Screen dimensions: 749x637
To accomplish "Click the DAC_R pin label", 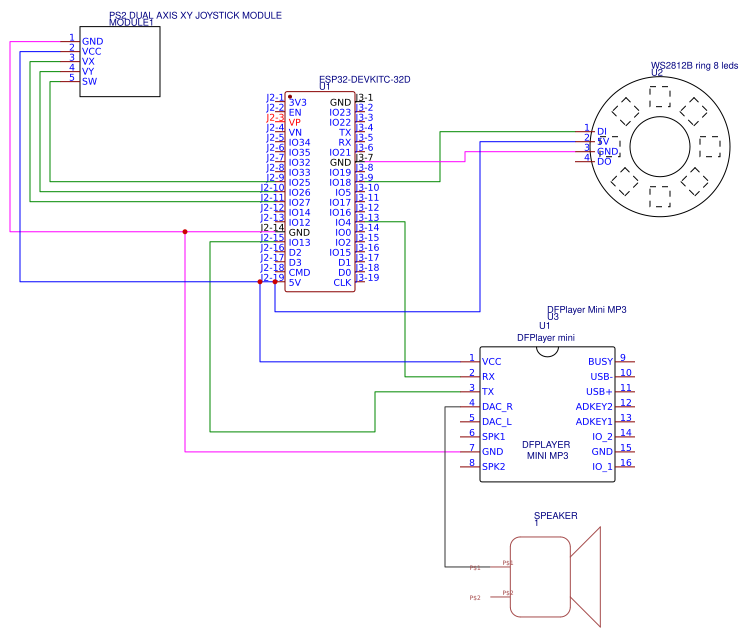I will pos(497,407).
